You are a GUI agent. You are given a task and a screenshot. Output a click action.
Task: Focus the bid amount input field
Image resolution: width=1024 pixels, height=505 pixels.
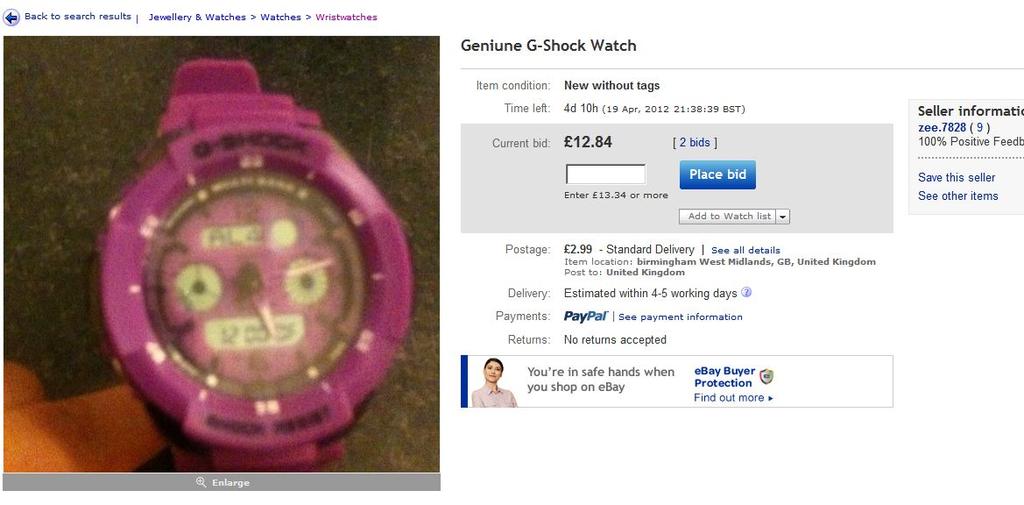click(x=605, y=174)
